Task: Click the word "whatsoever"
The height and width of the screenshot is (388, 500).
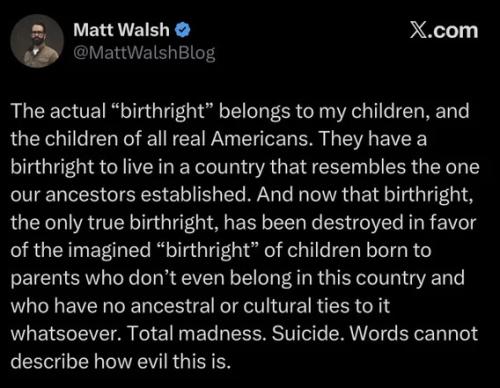Action: coord(66,333)
